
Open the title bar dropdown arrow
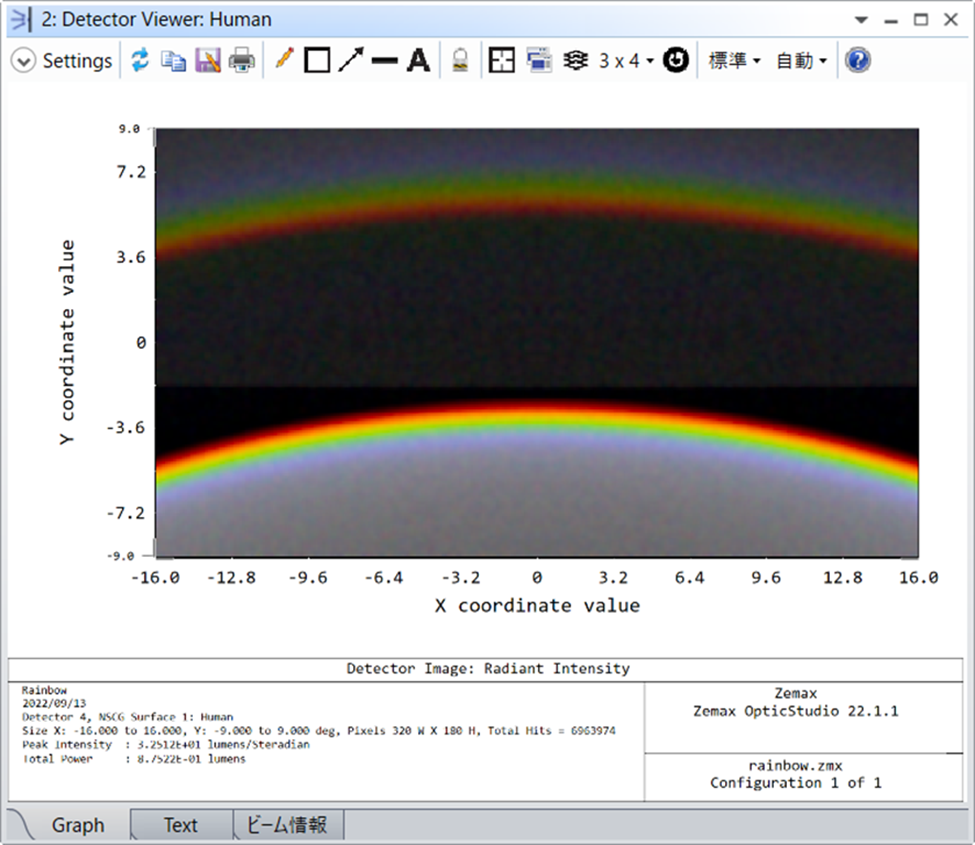coord(861,20)
